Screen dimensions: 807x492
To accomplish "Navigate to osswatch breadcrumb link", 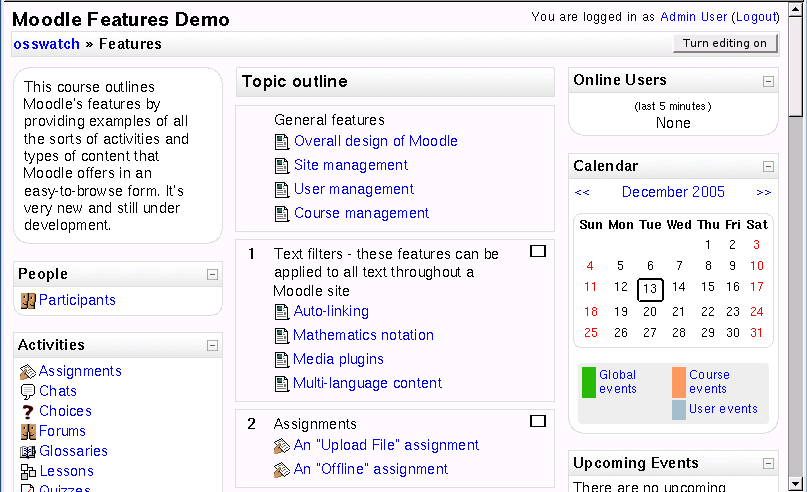I will coord(46,44).
